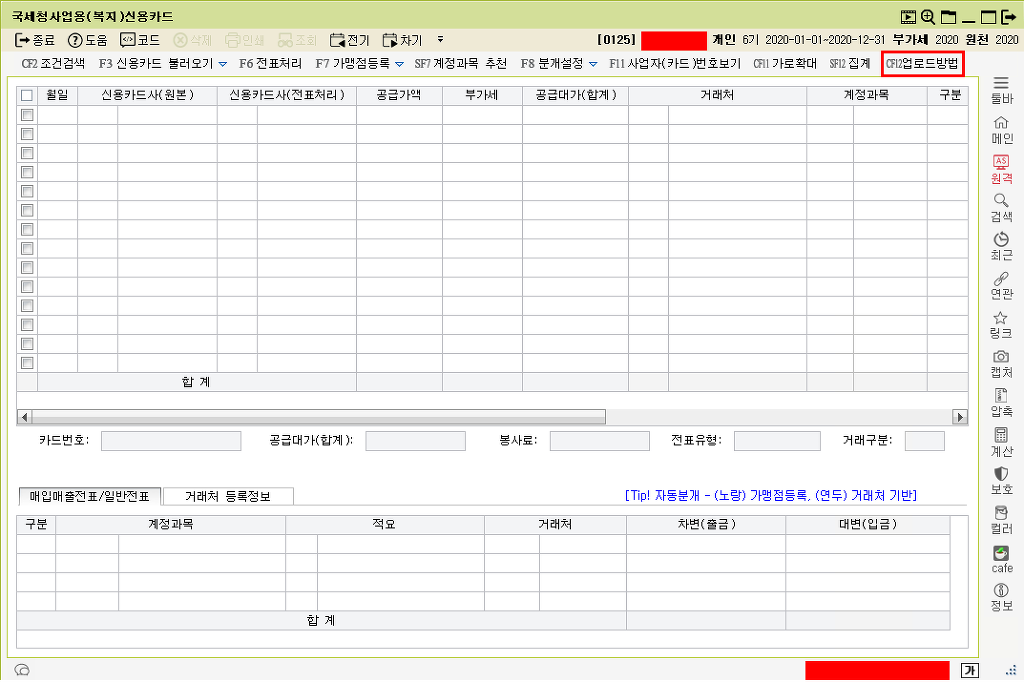Go to next period with 차기
1024x682 pixels.
pyautogui.click(x=402, y=40)
